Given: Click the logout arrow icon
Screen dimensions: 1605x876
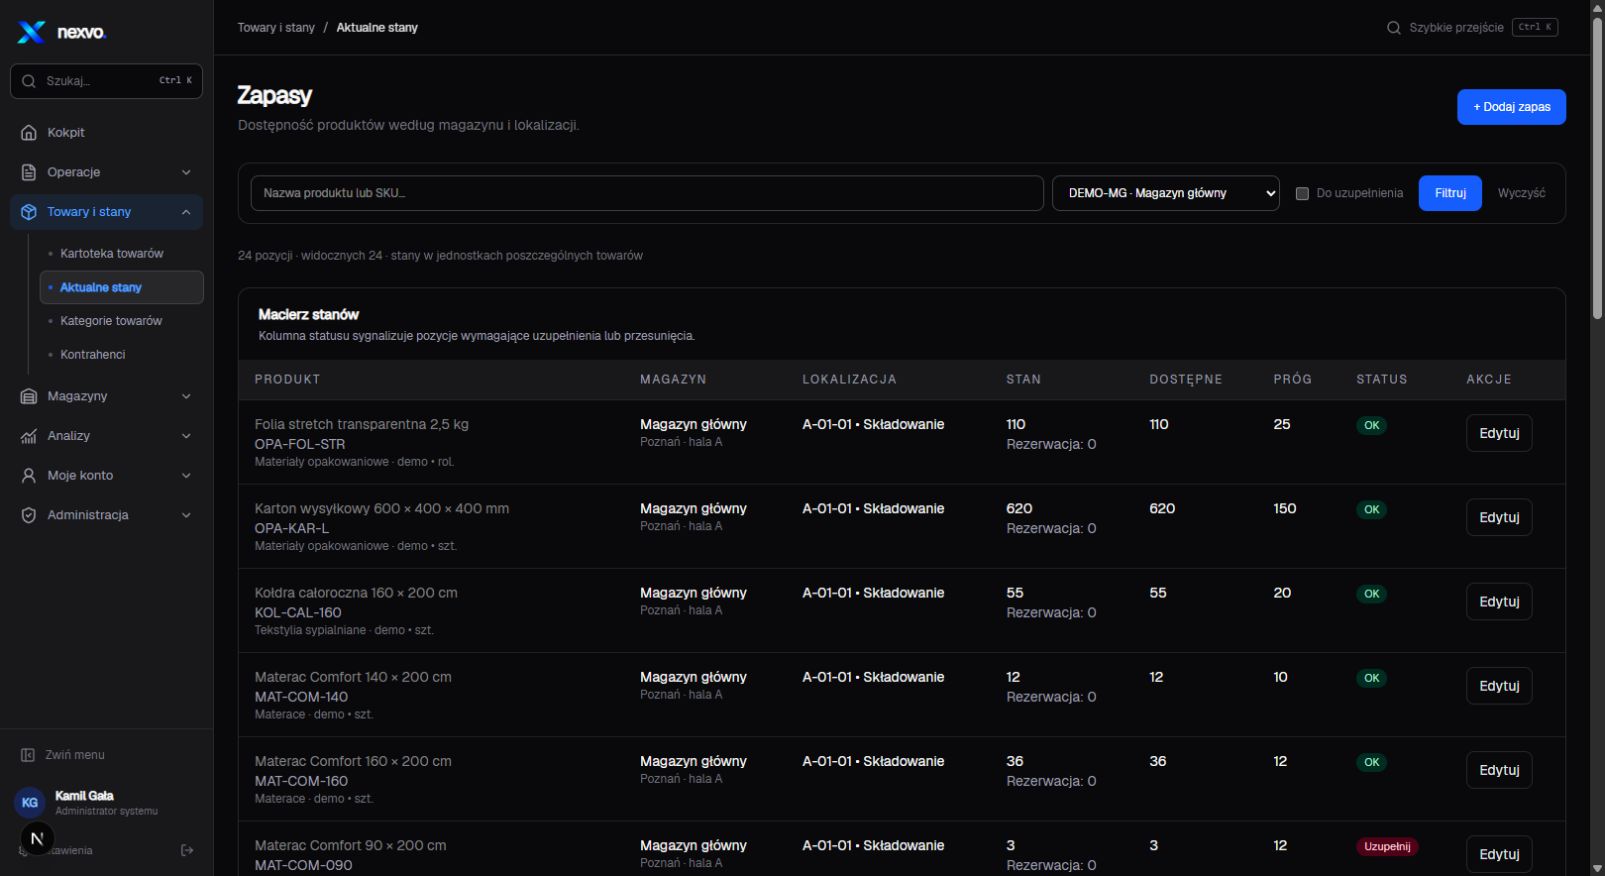Looking at the screenshot, I should (187, 850).
